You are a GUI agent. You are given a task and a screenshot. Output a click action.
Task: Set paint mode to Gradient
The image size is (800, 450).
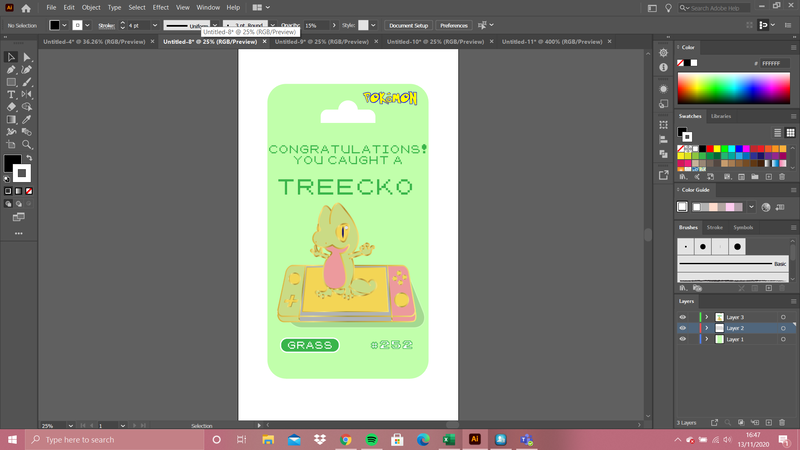point(19,191)
